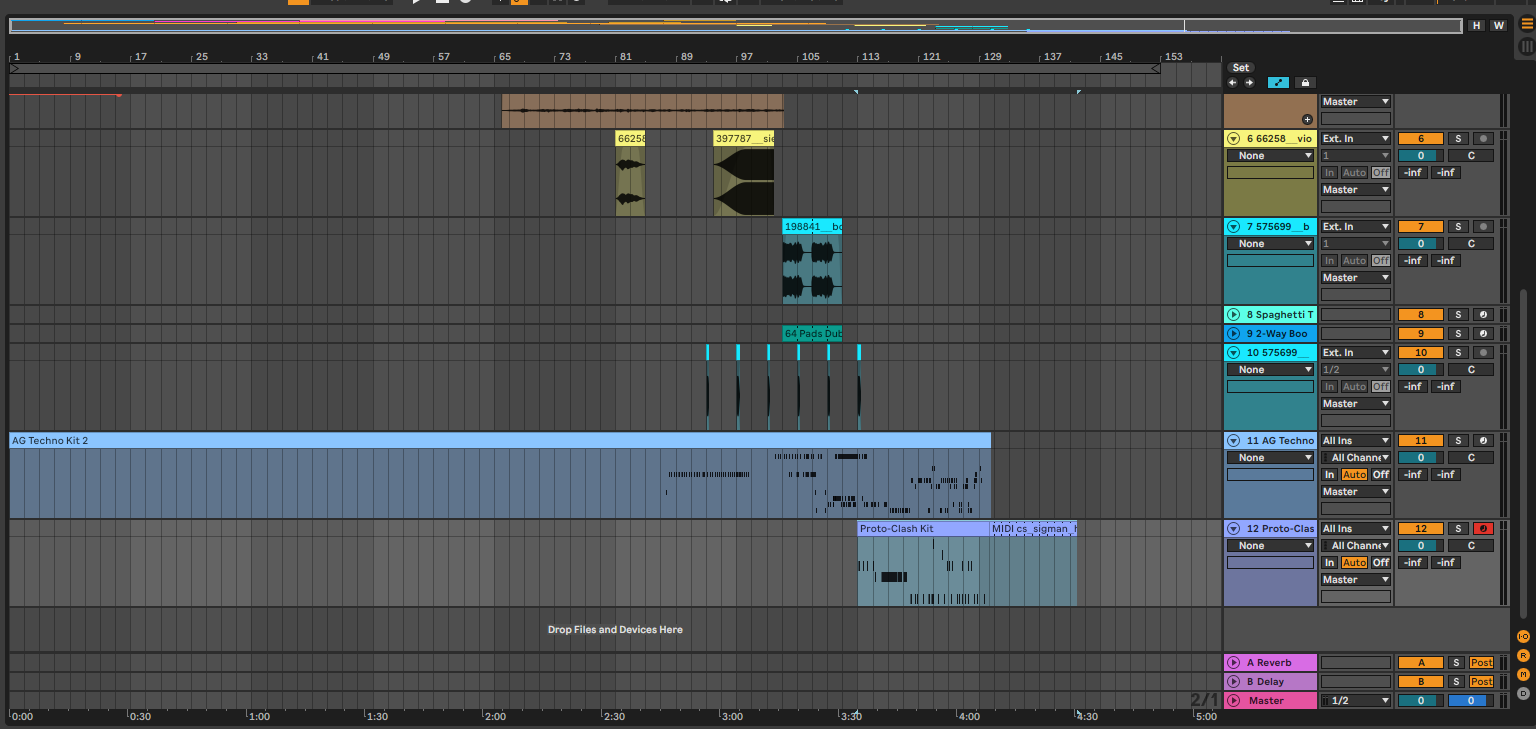Open track 7 Ext. In input dropdown
Image resolution: width=1536 pixels, height=729 pixels.
(x=1356, y=227)
